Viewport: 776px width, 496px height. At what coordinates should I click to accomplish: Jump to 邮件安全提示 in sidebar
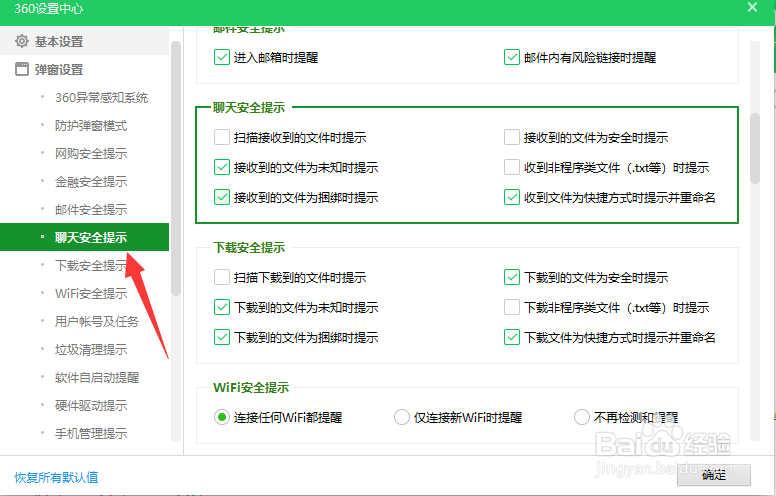click(x=91, y=209)
